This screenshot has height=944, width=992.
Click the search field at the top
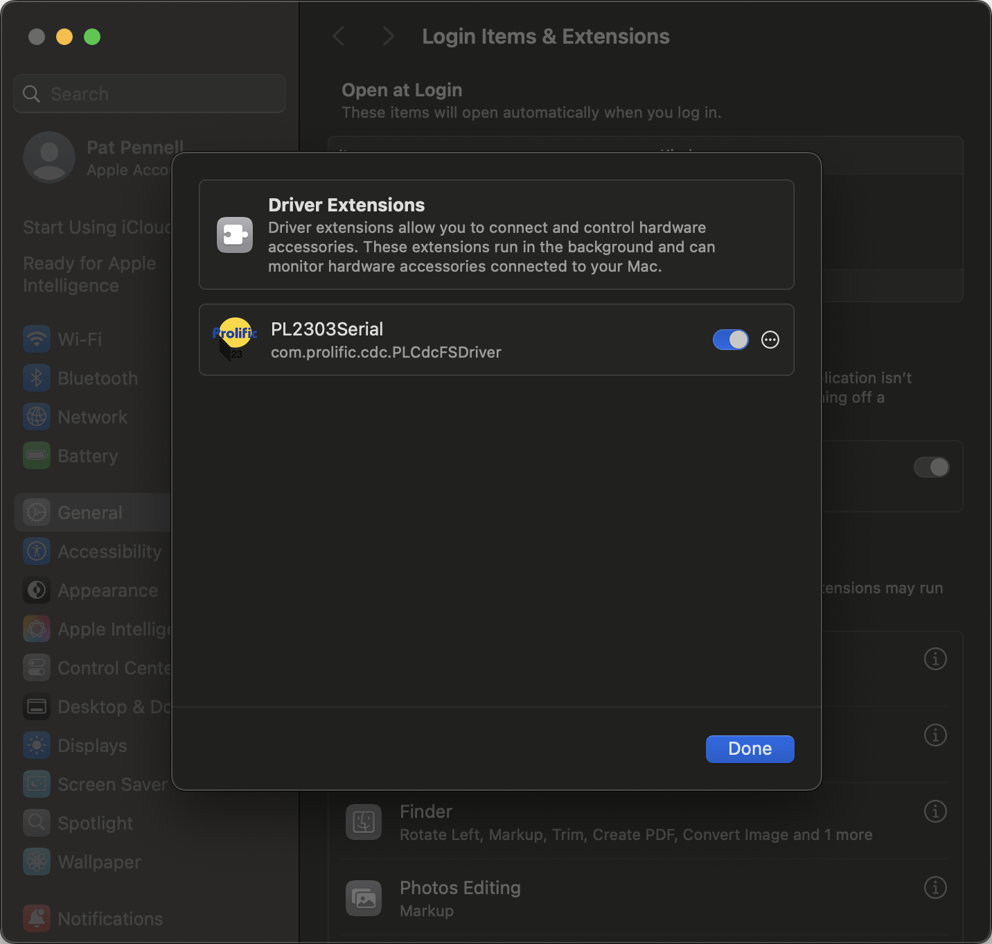149,93
